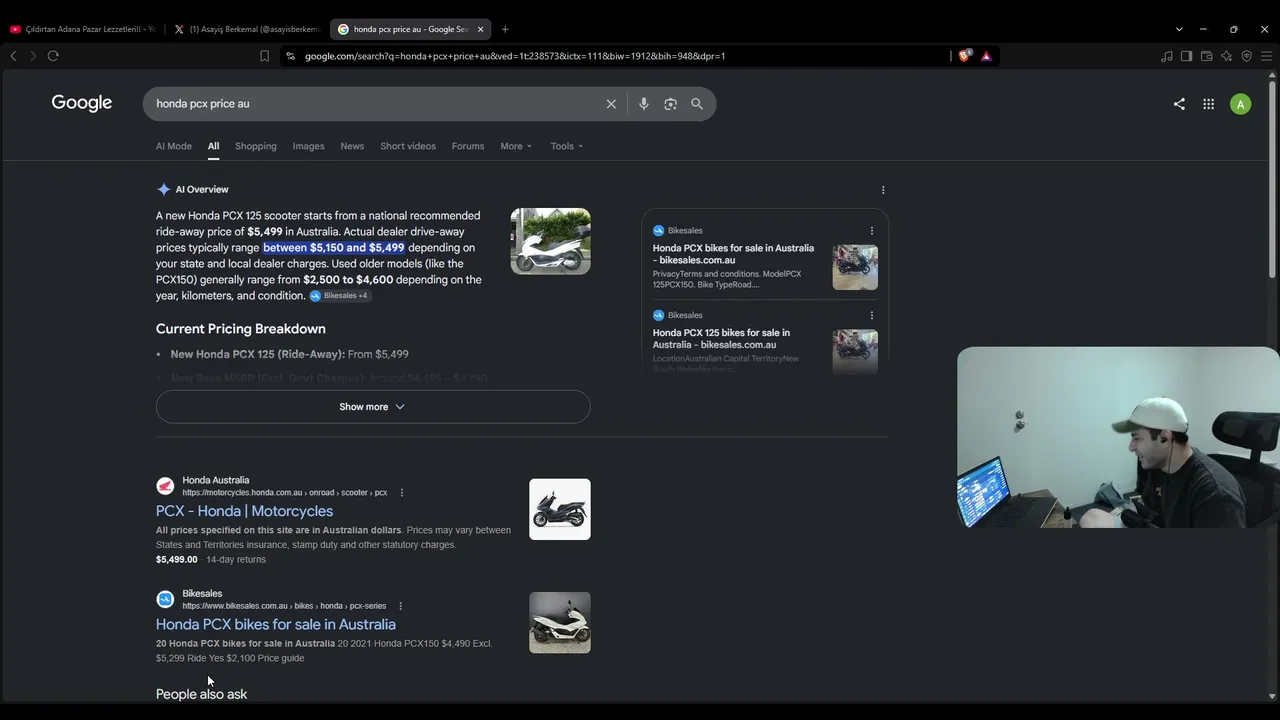Image resolution: width=1280 pixels, height=720 pixels.
Task: Go back to the previous page
Action: coord(13,56)
